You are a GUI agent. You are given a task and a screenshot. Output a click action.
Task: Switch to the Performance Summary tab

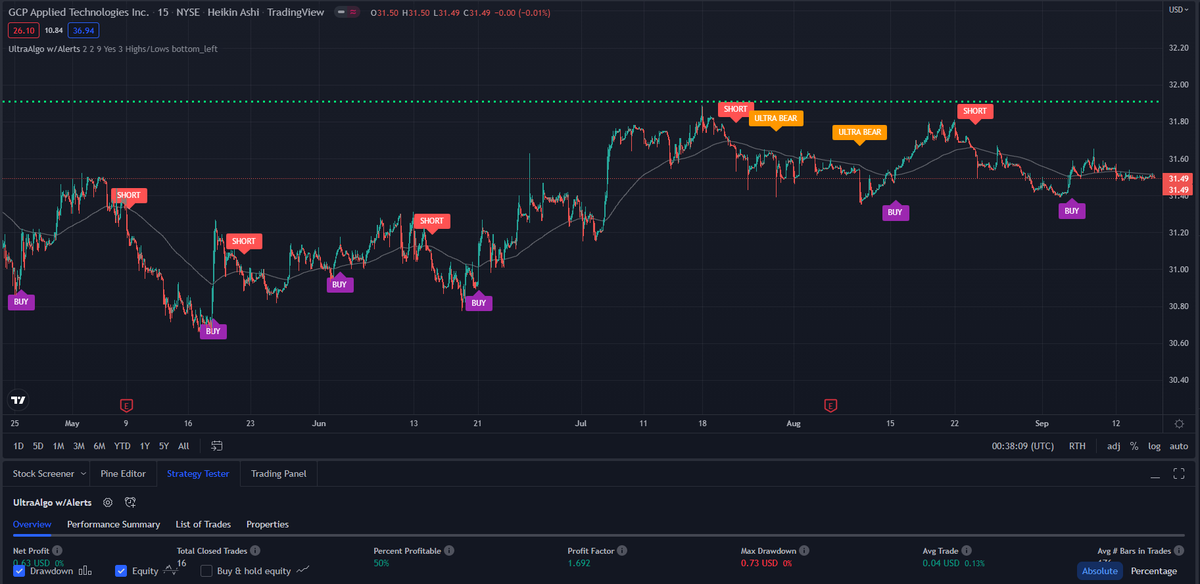[x=113, y=524]
